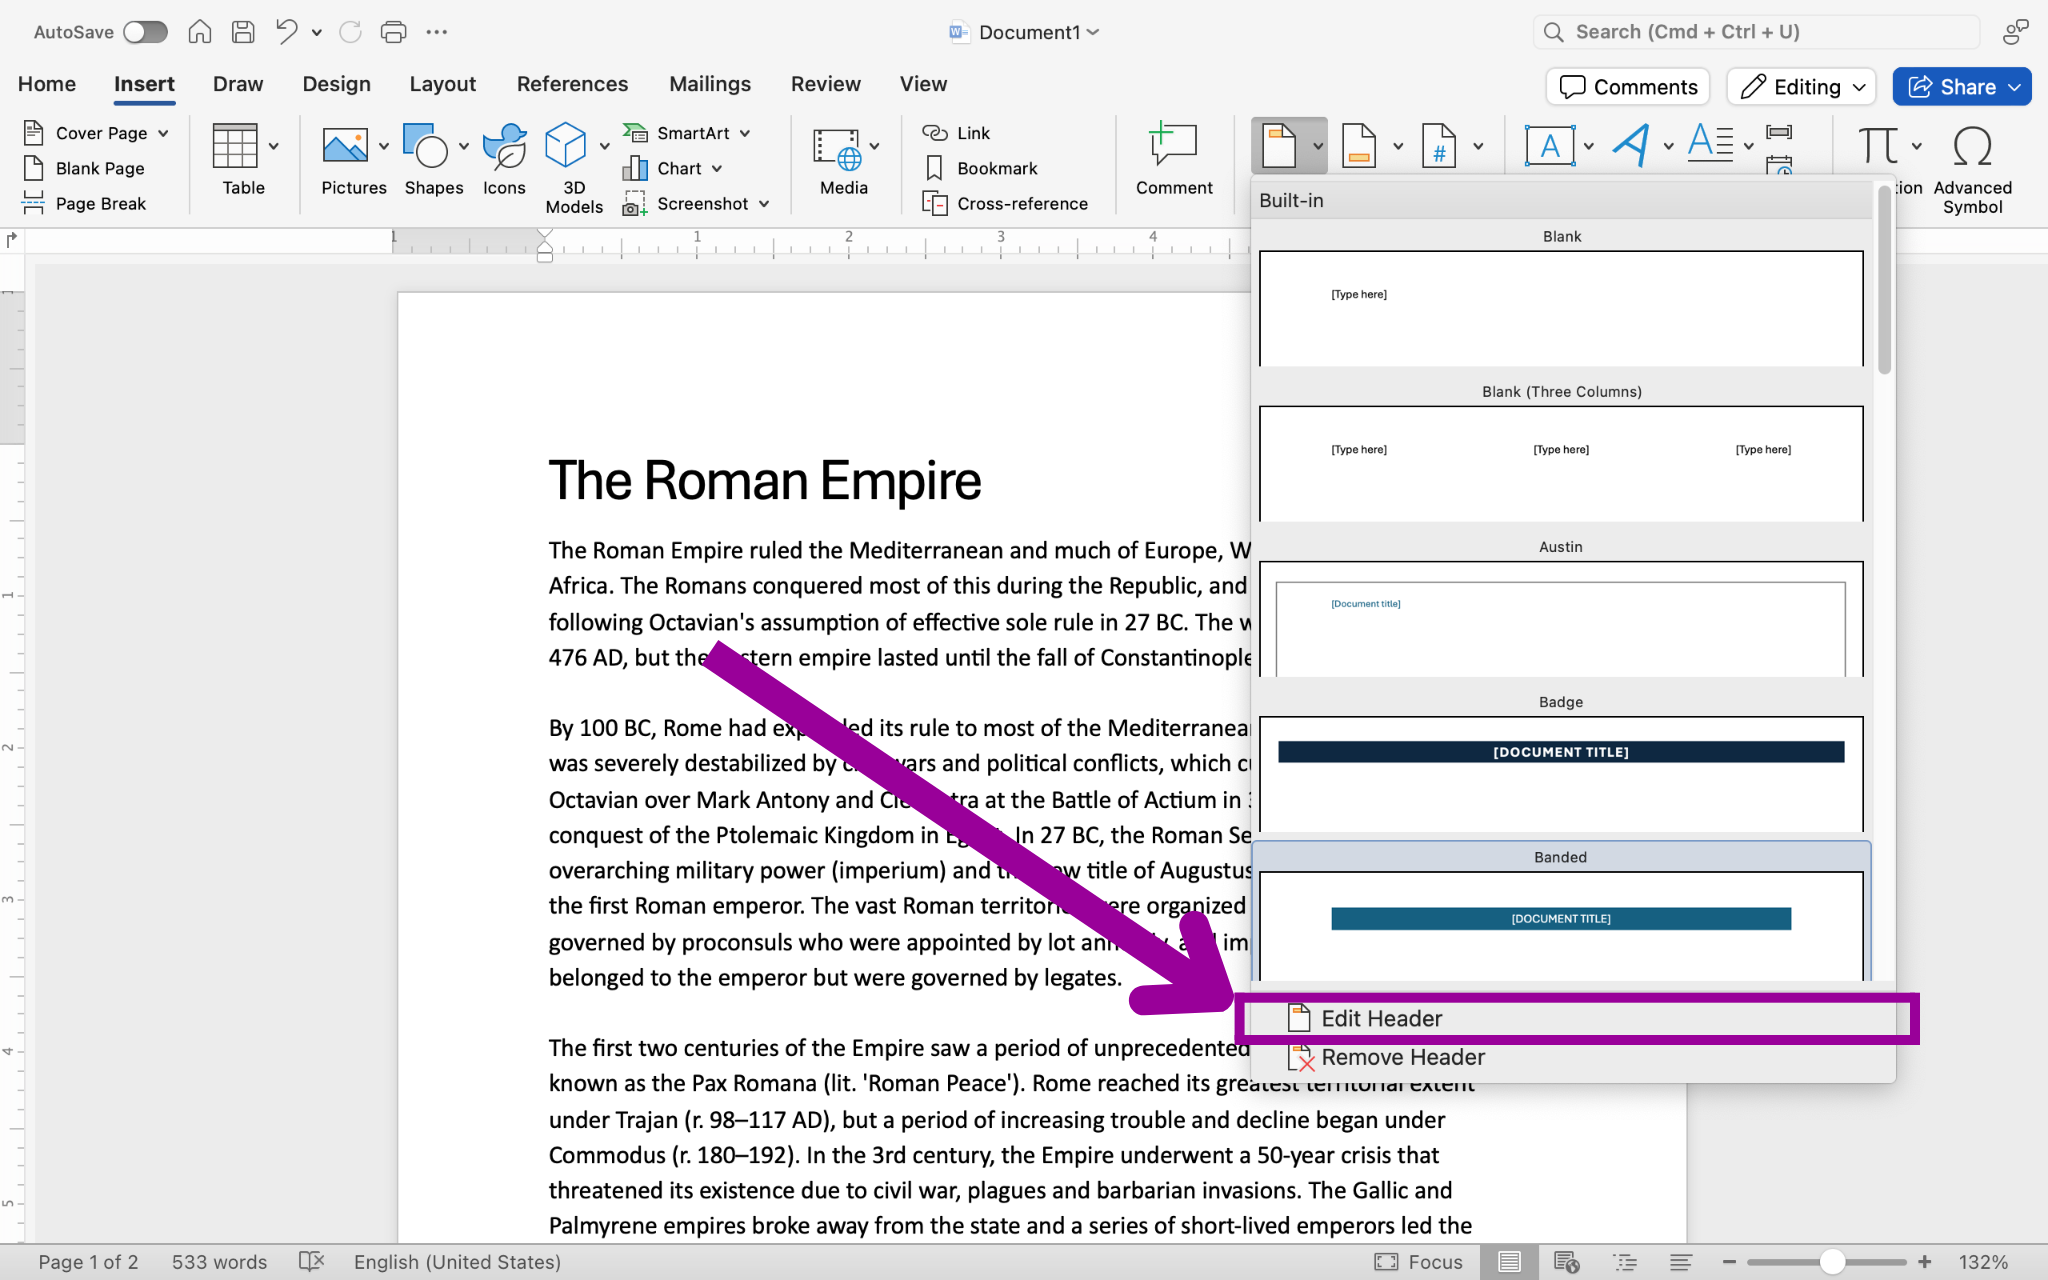Click the Redo circular arrow icon
The width and height of the screenshot is (2048, 1280).
click(x=350, y=32)
